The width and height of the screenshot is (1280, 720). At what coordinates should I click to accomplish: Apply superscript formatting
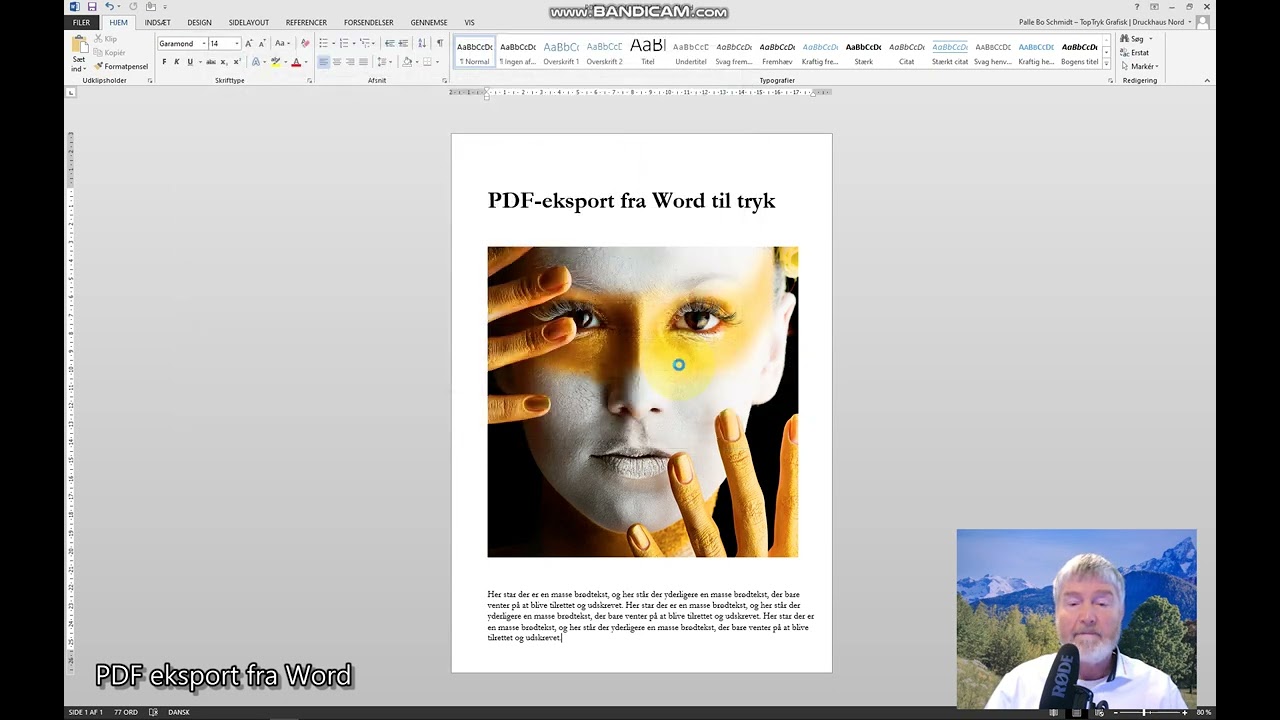(236, 62)
